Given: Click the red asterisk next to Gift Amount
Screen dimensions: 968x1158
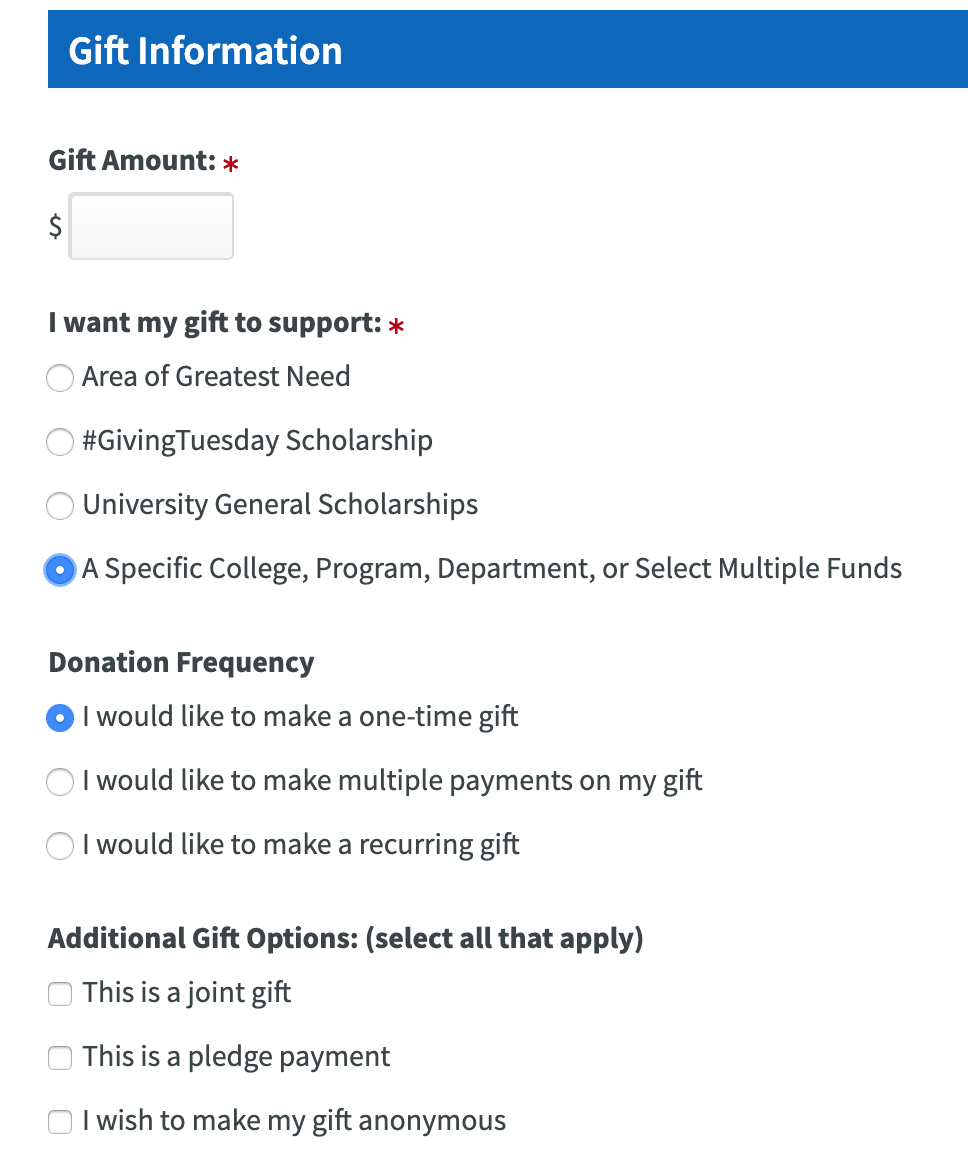Looking at the screenshot, I should point(231,163).
